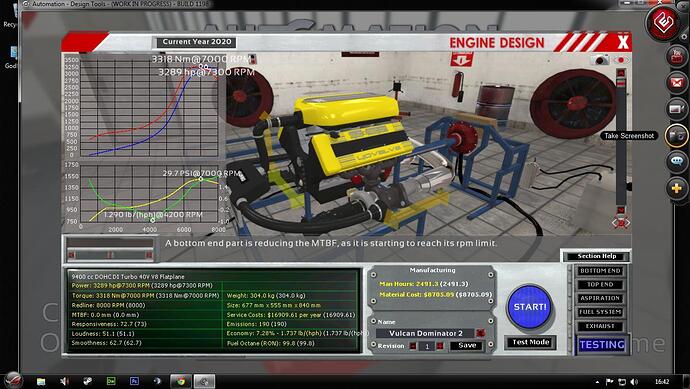The width and height of the screenshot is (690, 389).
Task: Save the engine revision
Action: click(x=466, y=346)
